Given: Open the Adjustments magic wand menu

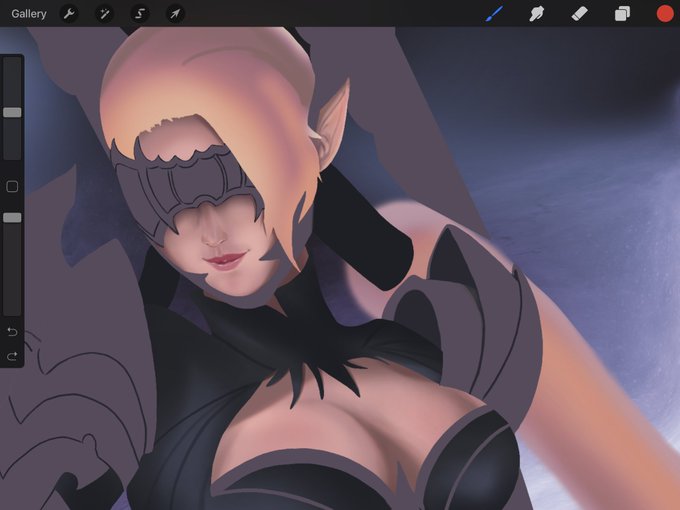Looking at the screenshot, I should click(105, 14).
